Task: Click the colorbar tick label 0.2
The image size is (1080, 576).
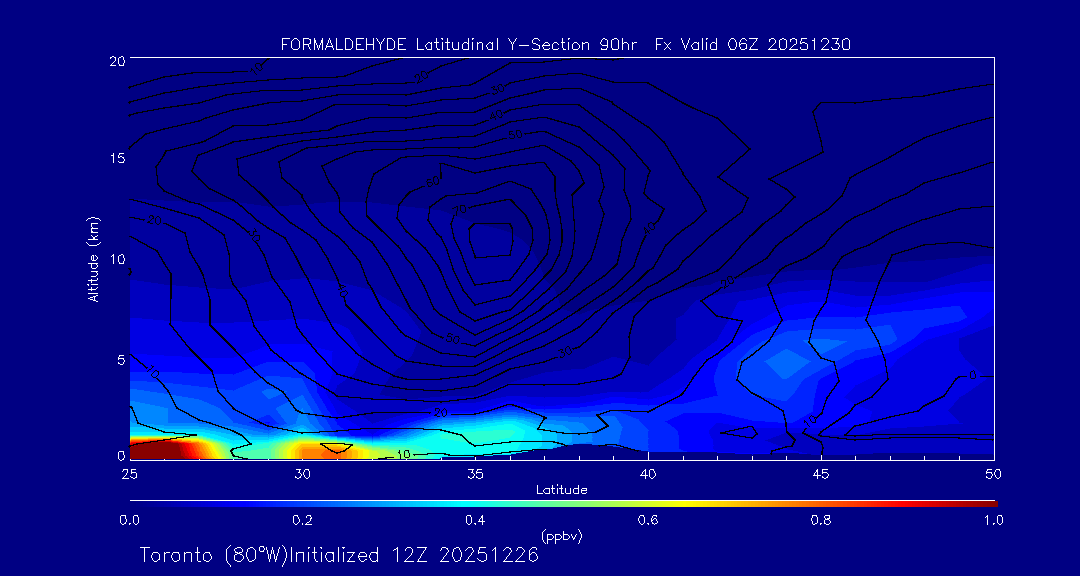Action: 302,520
